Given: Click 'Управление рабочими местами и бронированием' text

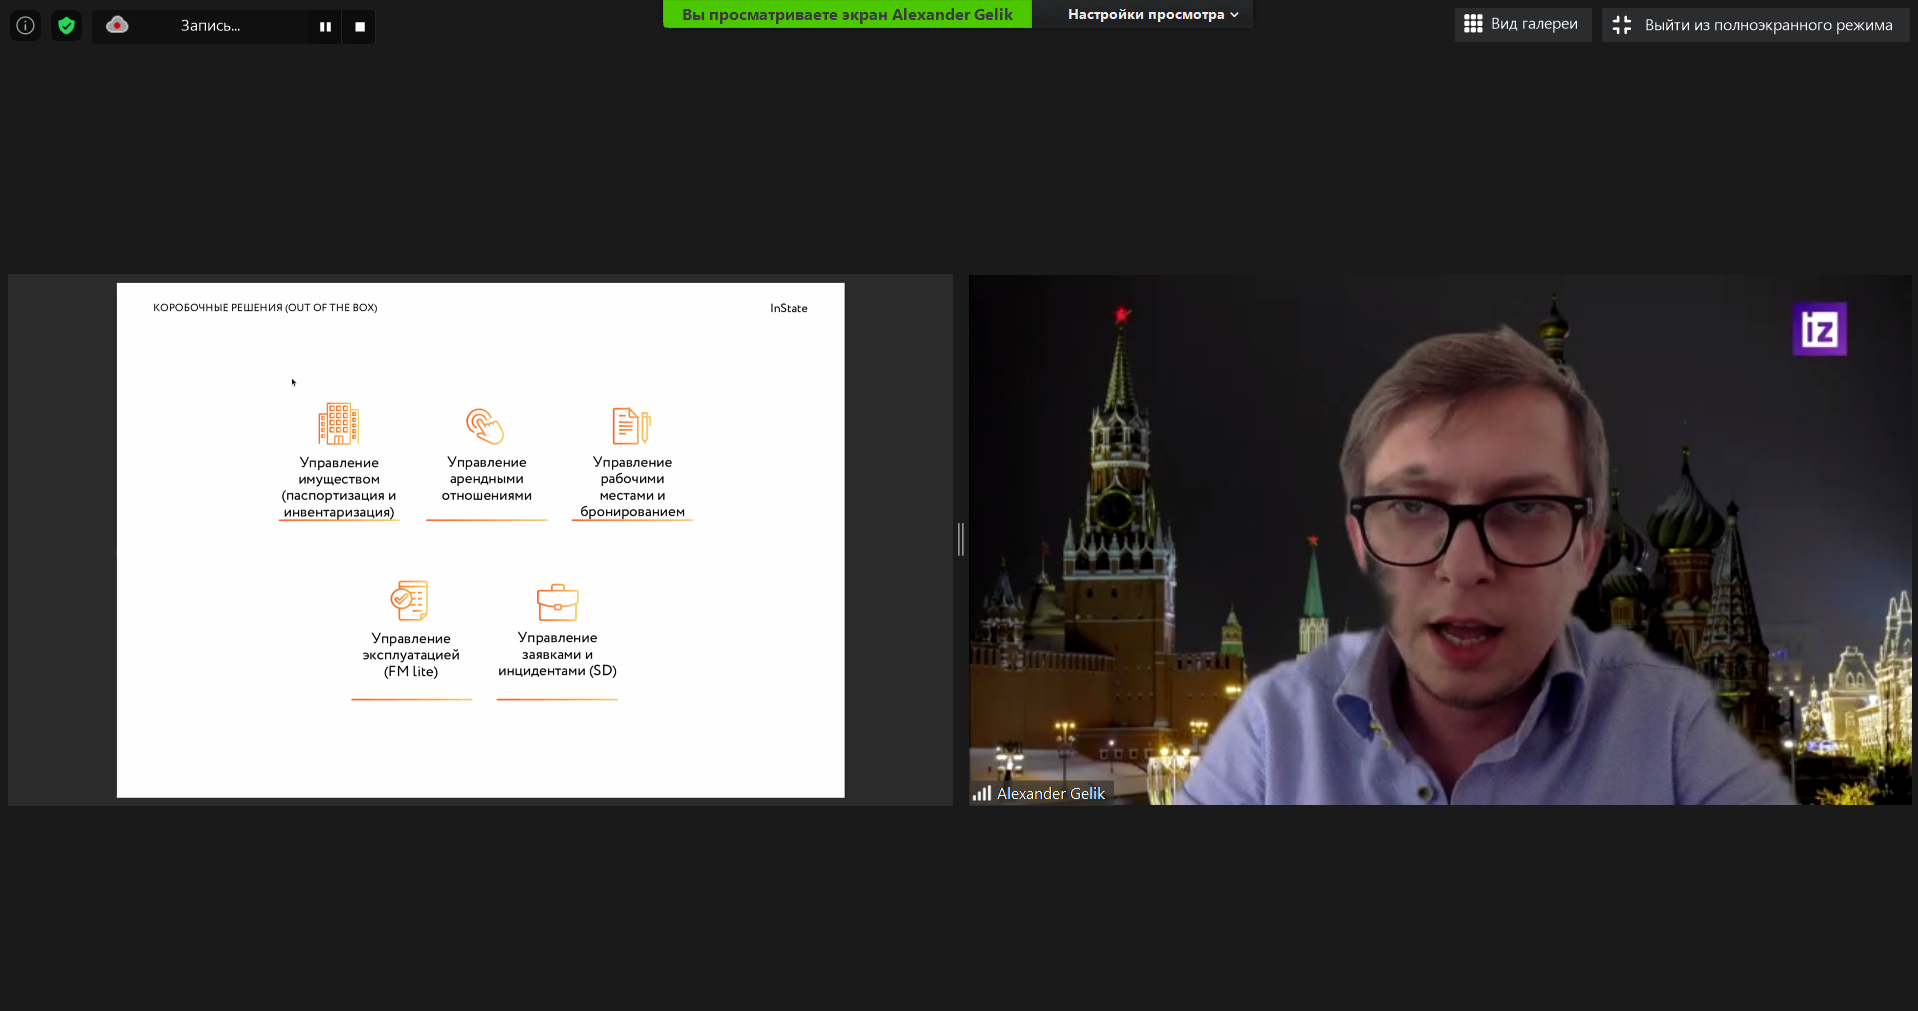Looking at the screenshot, I should click(632, 487).
